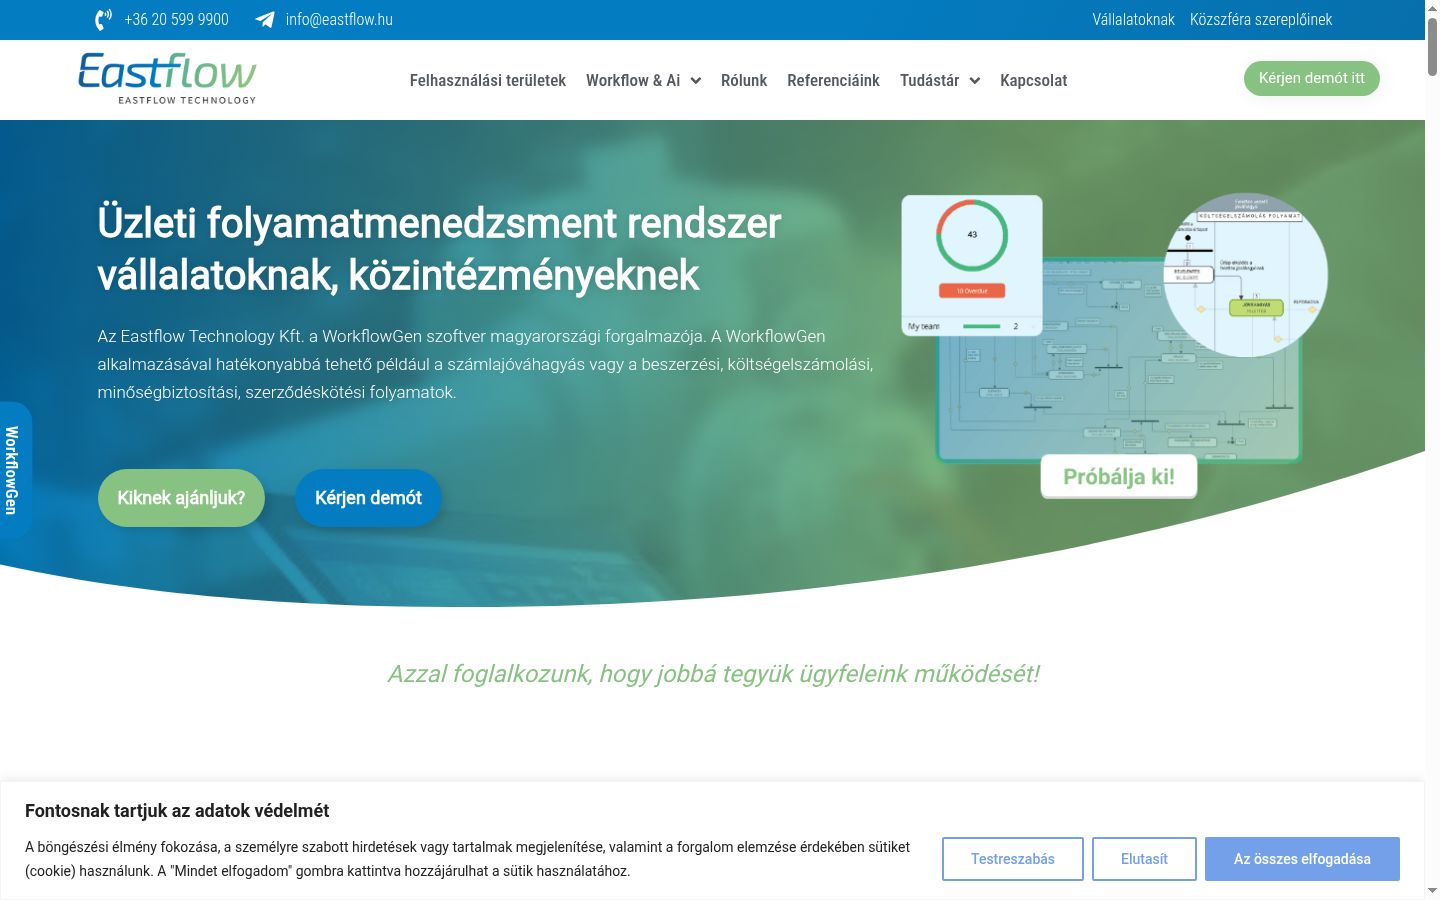Click the dashboard card with 43 gauge
Screen dimensions: 1440x900
click(x=972, y=265)
